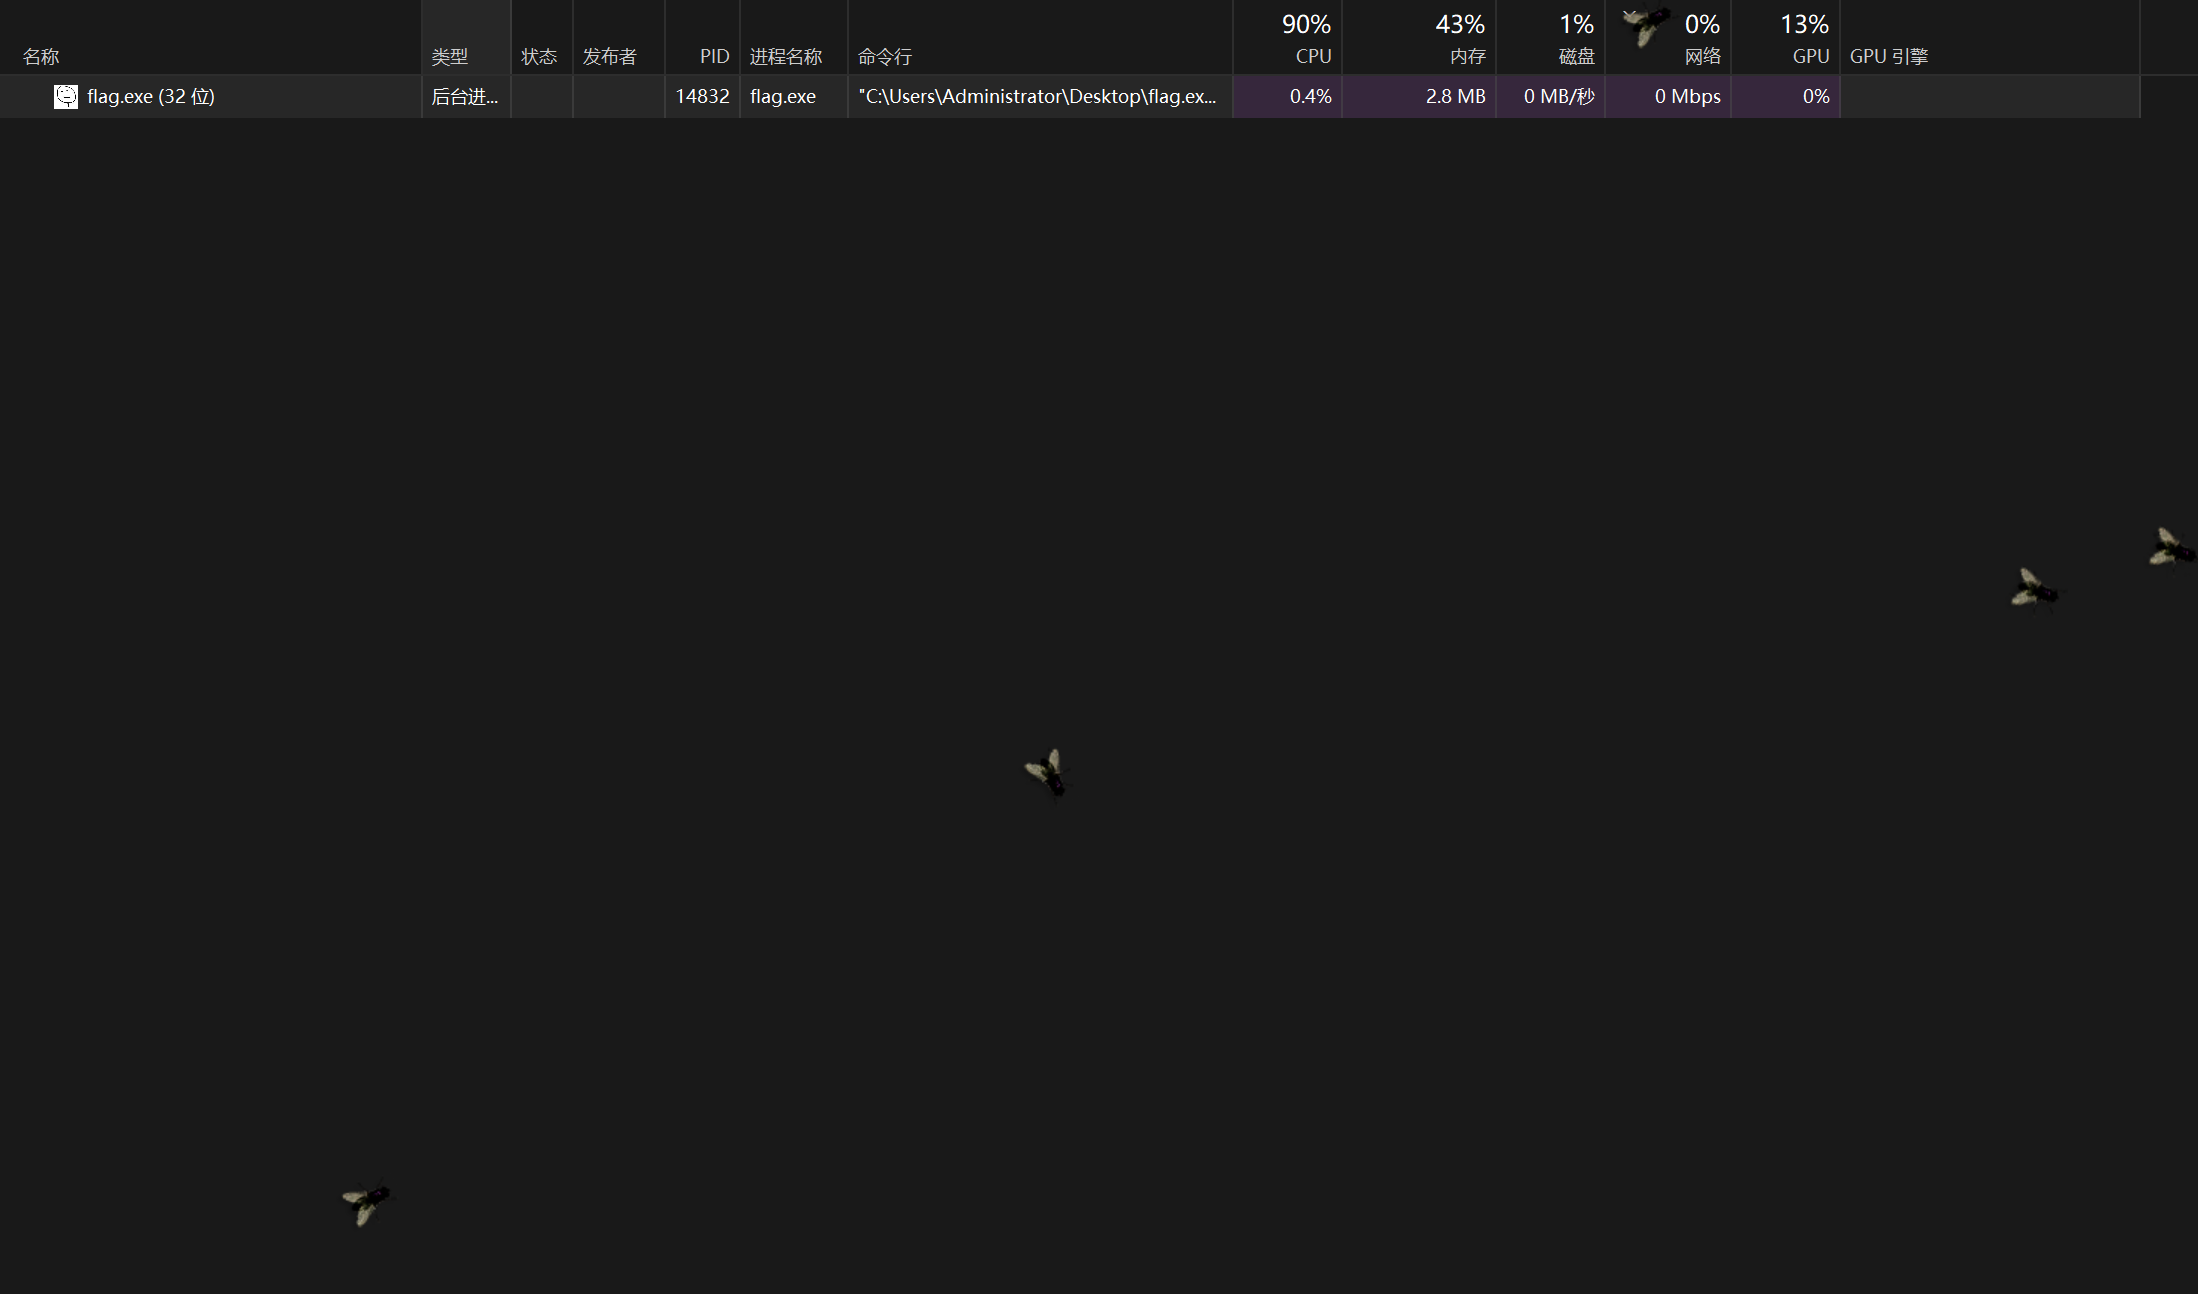This screenshot has height=1294, width=2198.
Task: Select the flag.exe (32 位) process row
Action: tap(150, 96)
